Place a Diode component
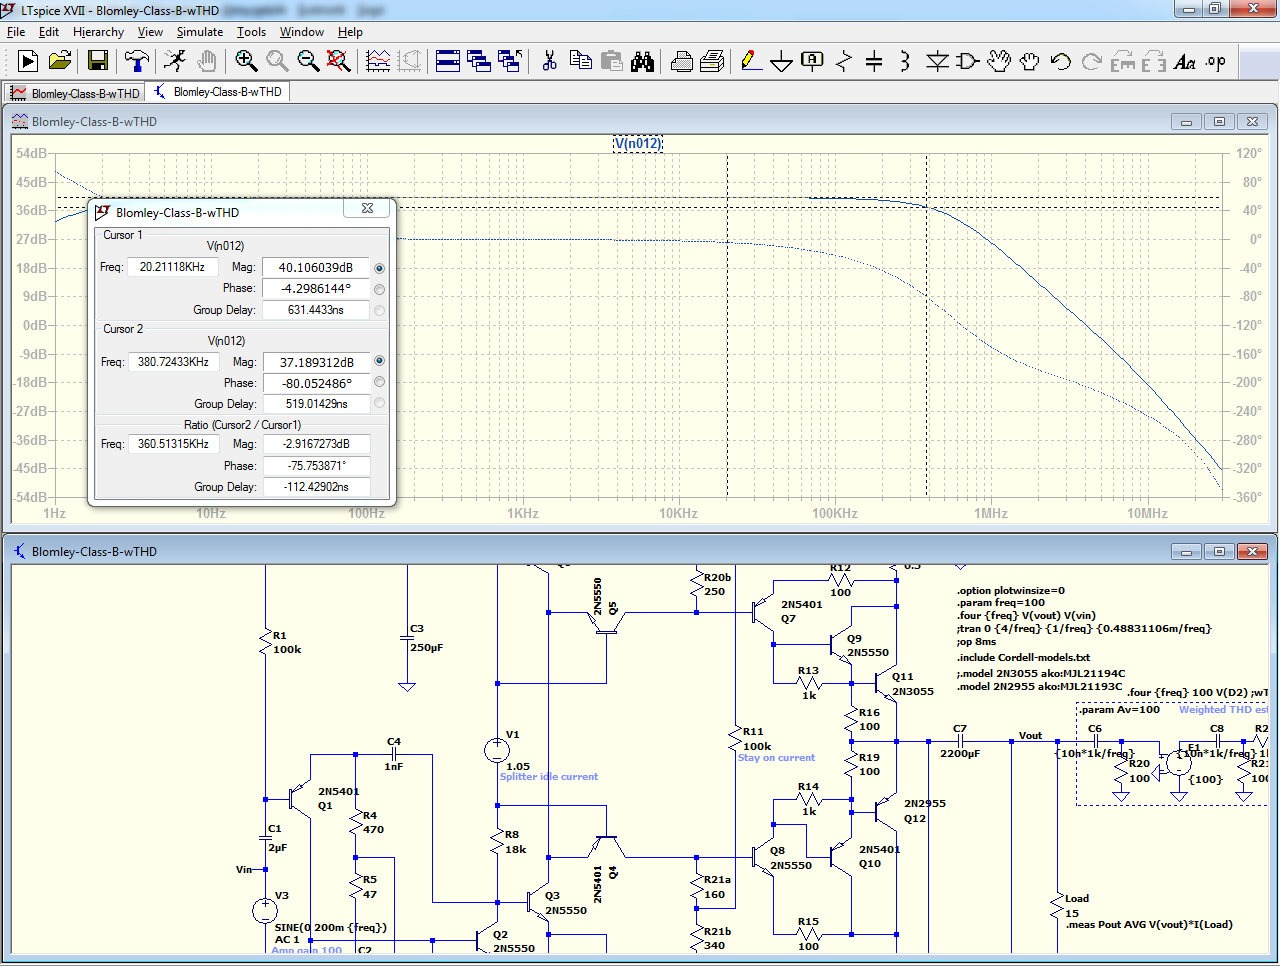The image size is (1280, 967). (936, 61)
